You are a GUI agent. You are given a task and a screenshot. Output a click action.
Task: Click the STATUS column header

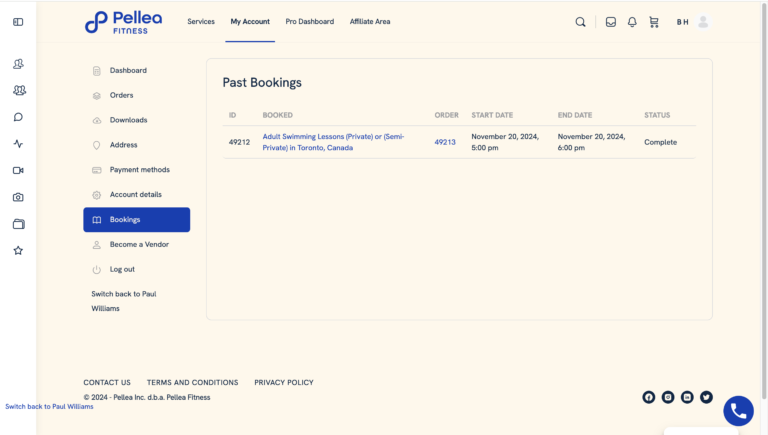(657, 115)
